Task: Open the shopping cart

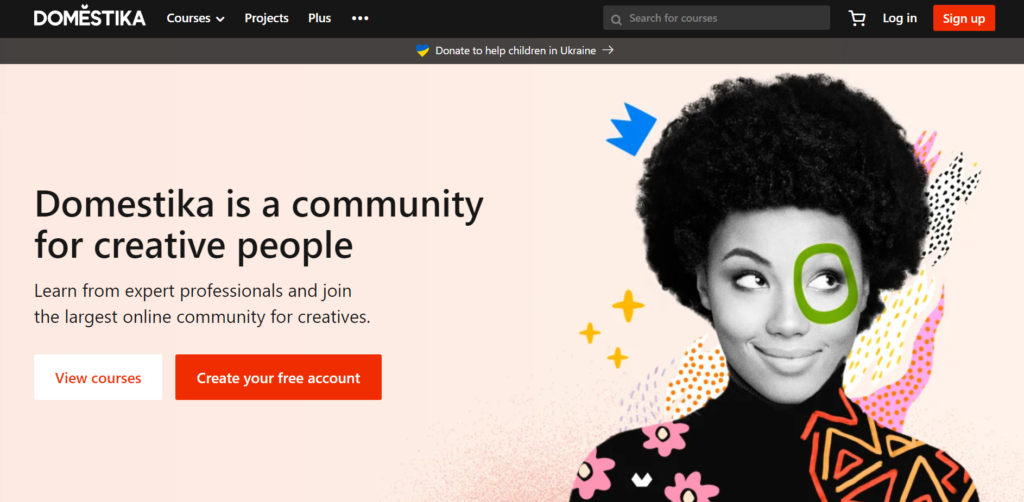Action: (x=857, y=18)
